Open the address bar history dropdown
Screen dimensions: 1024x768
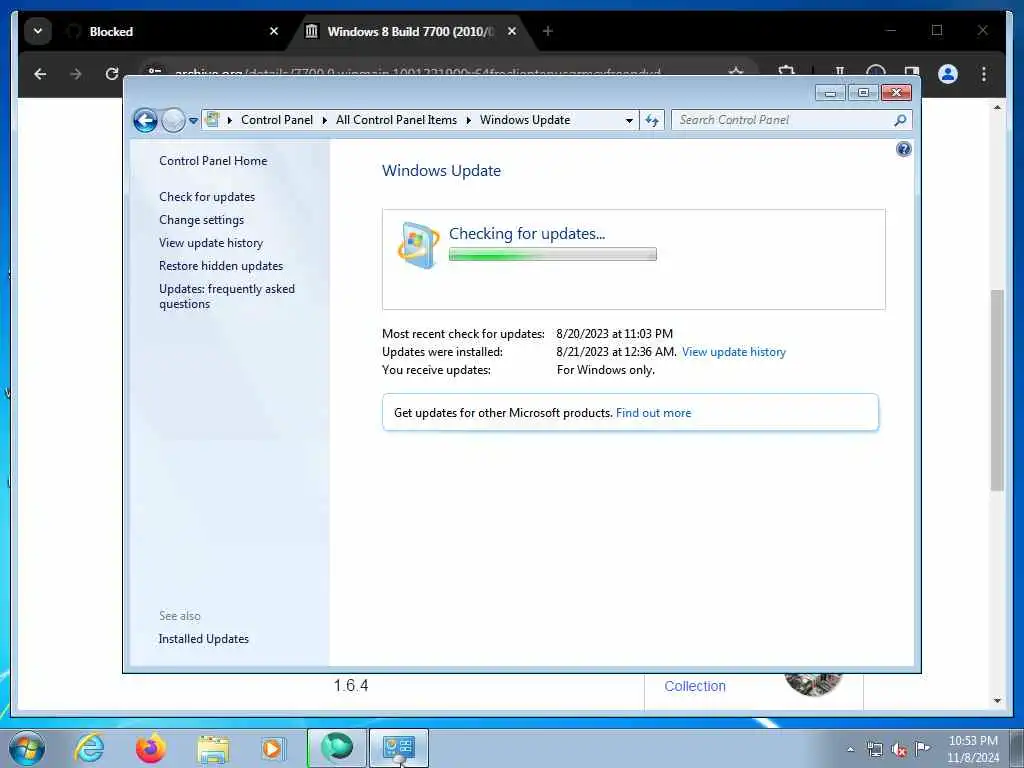point(629,121)
